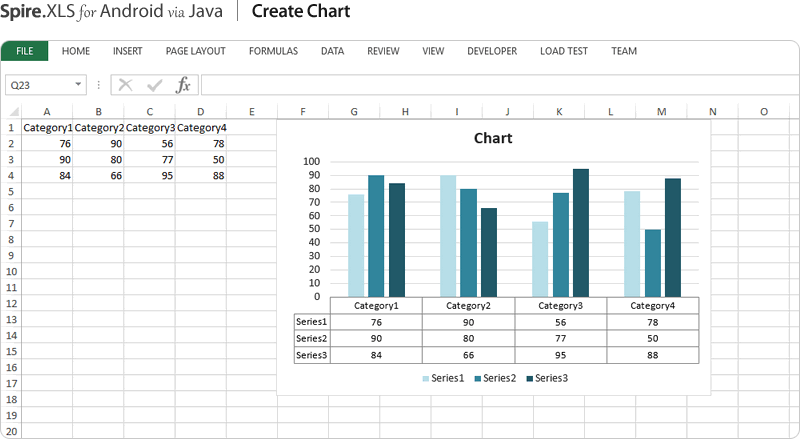
Task: Click Series2 label in chart data table
Action: tap(311, 338)
